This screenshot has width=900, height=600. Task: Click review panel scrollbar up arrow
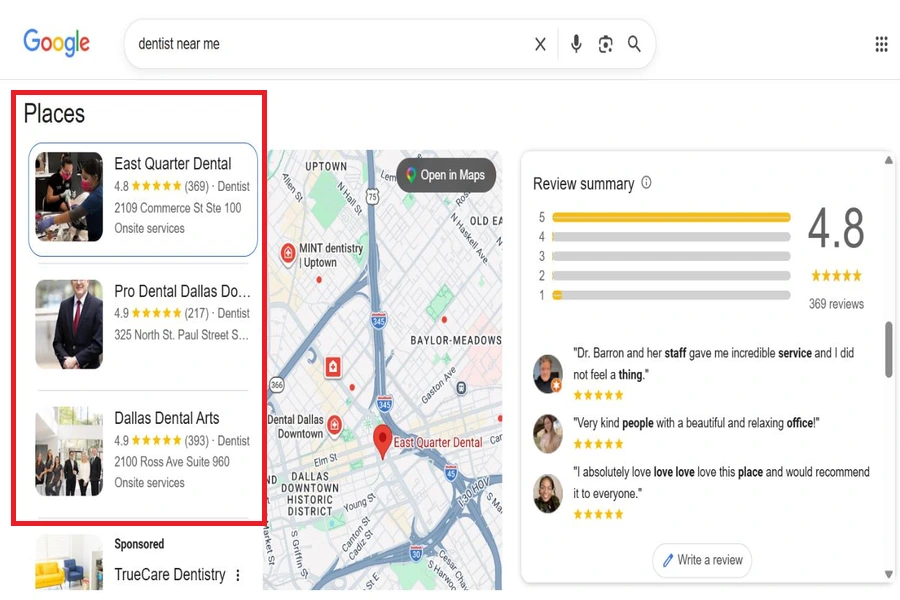pos(889,160)
